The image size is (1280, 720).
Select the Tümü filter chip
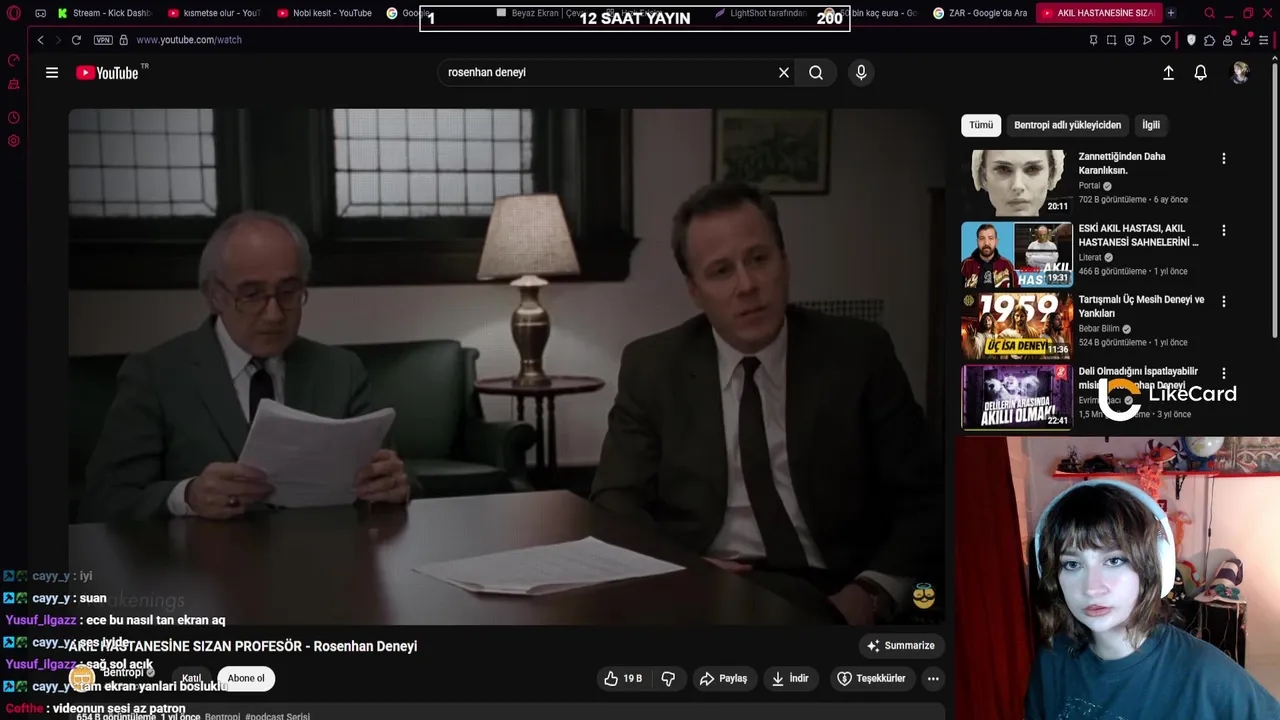pyautogui.click(x=981, y=125)
